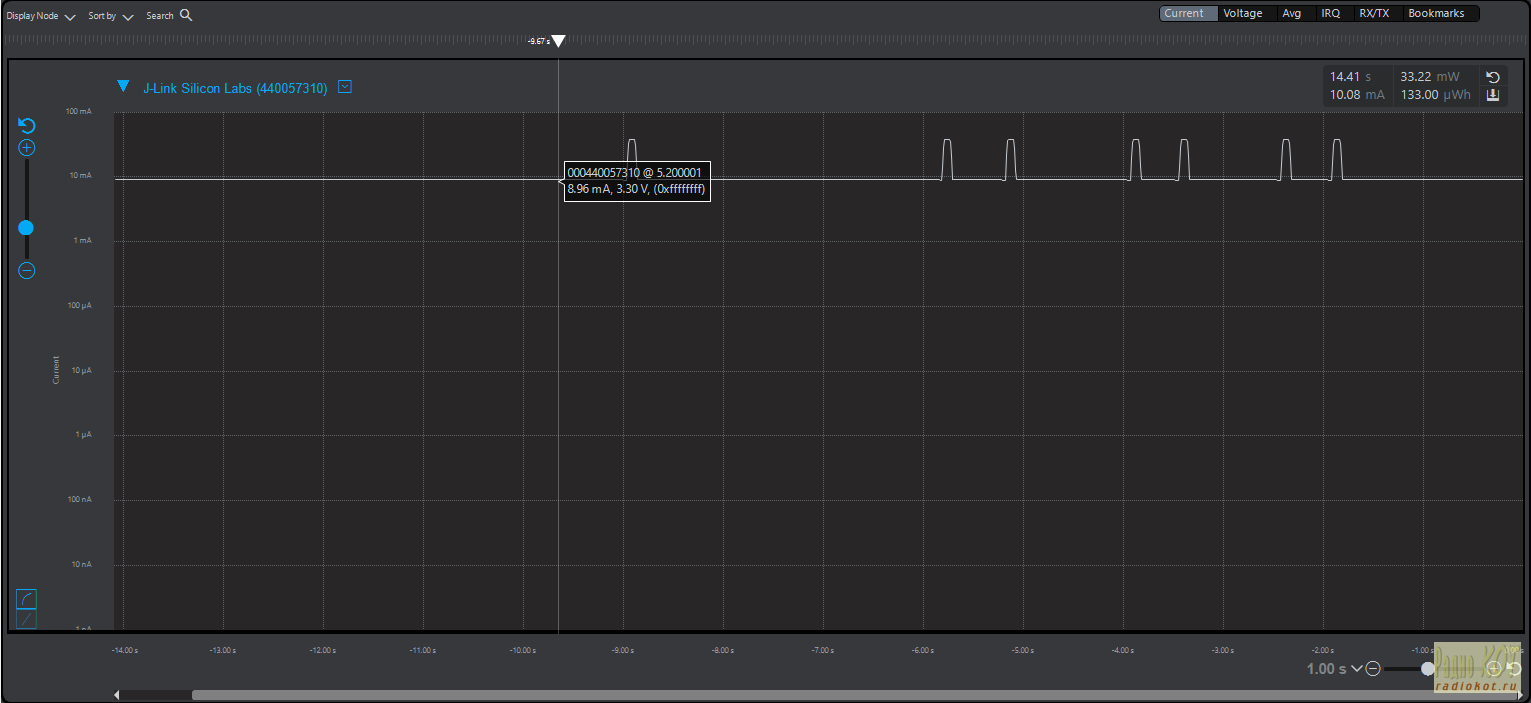1531x703 pixels.
Task: Zoom out on the current axis
Action: [27, 270]
